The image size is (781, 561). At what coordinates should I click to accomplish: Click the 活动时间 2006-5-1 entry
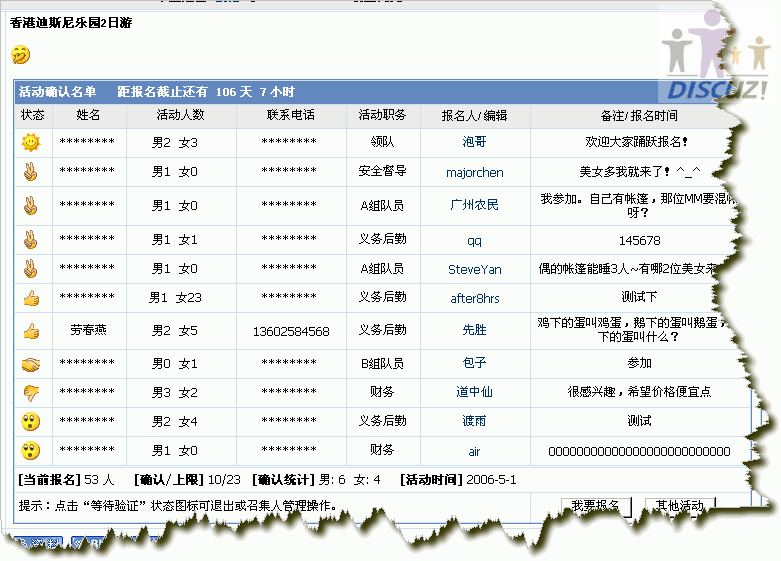point(458,480)
